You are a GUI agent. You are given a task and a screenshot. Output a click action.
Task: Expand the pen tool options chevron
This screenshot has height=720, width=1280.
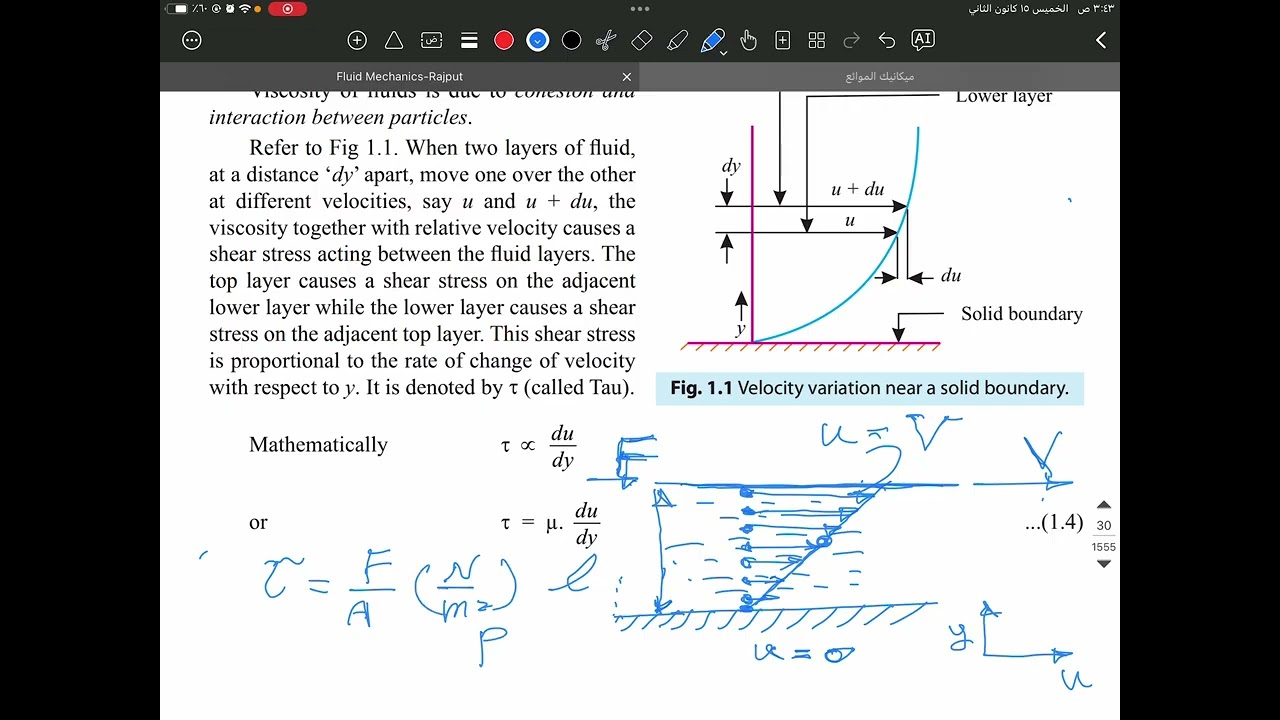723,53
